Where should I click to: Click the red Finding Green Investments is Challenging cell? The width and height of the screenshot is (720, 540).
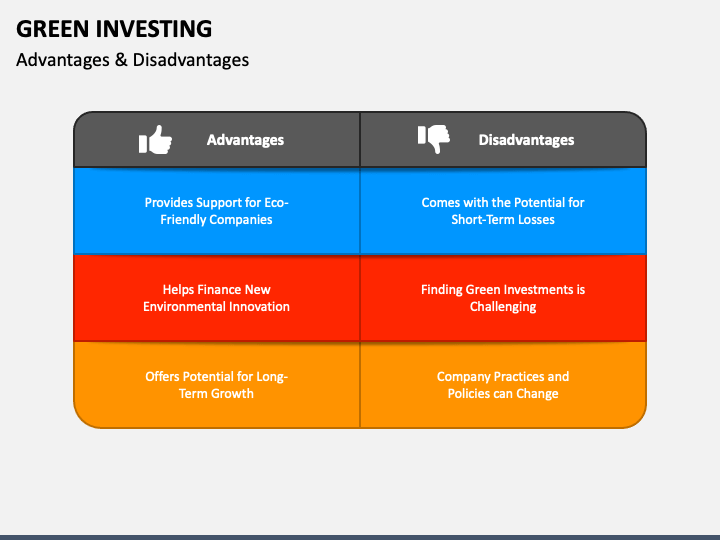(x=503, y=298)
